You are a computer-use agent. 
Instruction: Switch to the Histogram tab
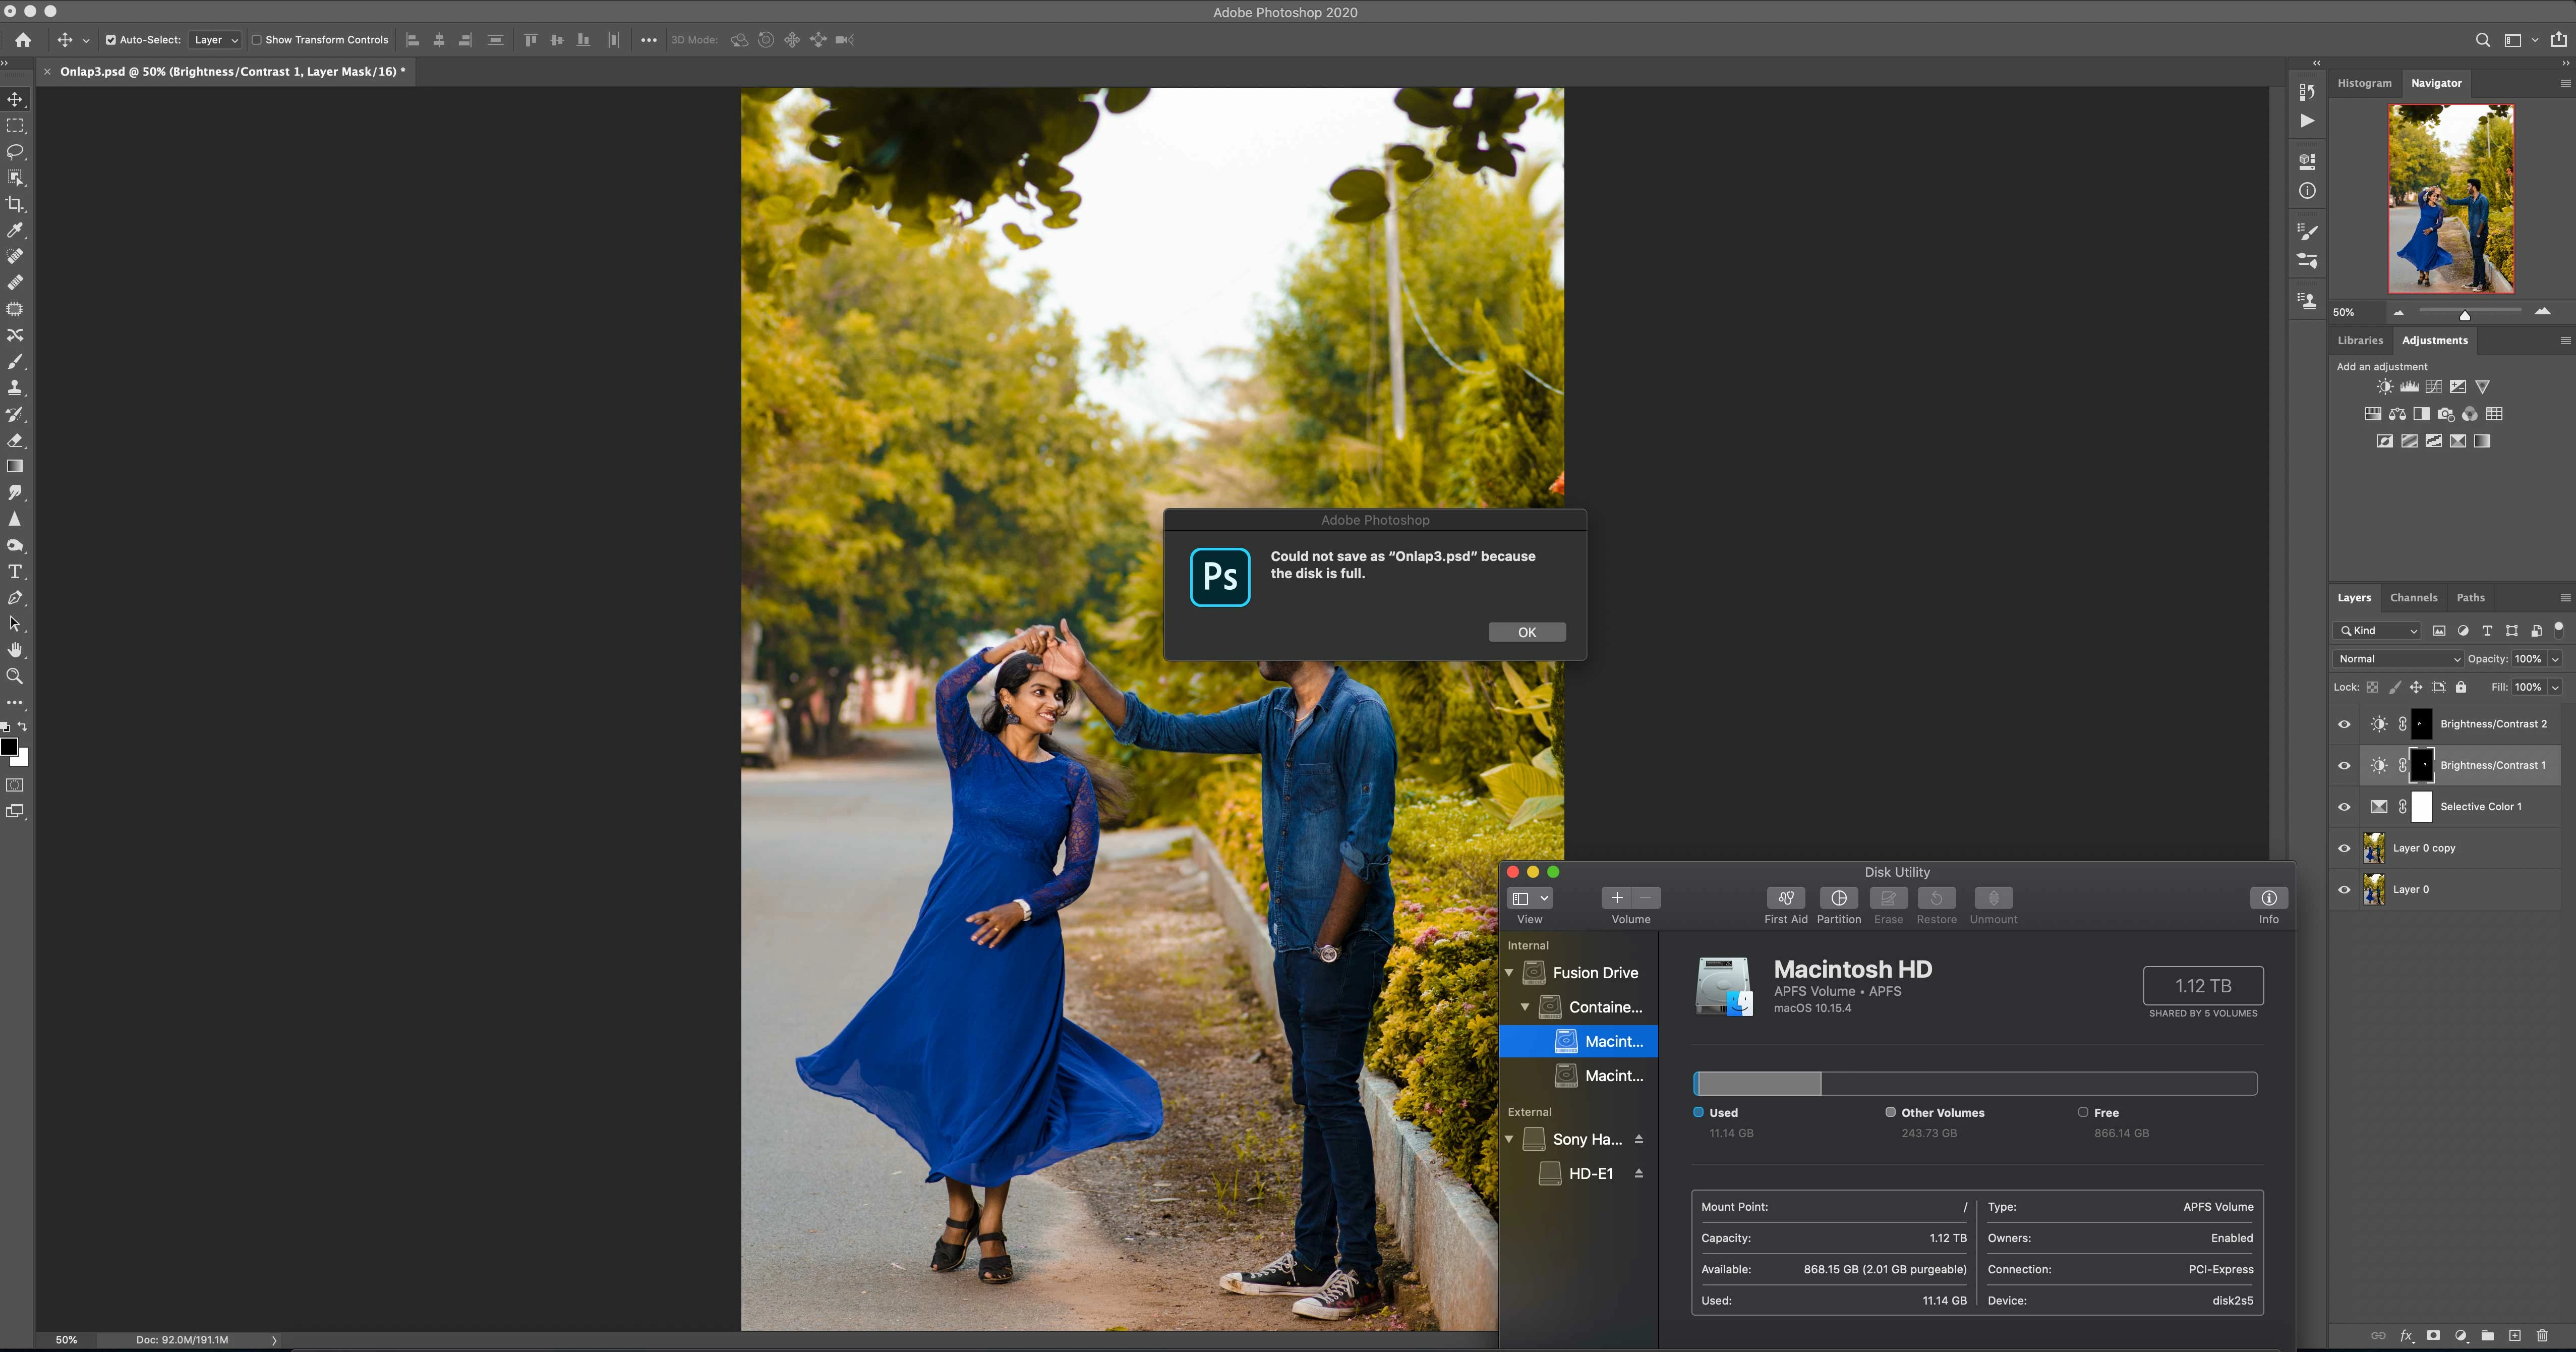click(x=2364, y=83)
